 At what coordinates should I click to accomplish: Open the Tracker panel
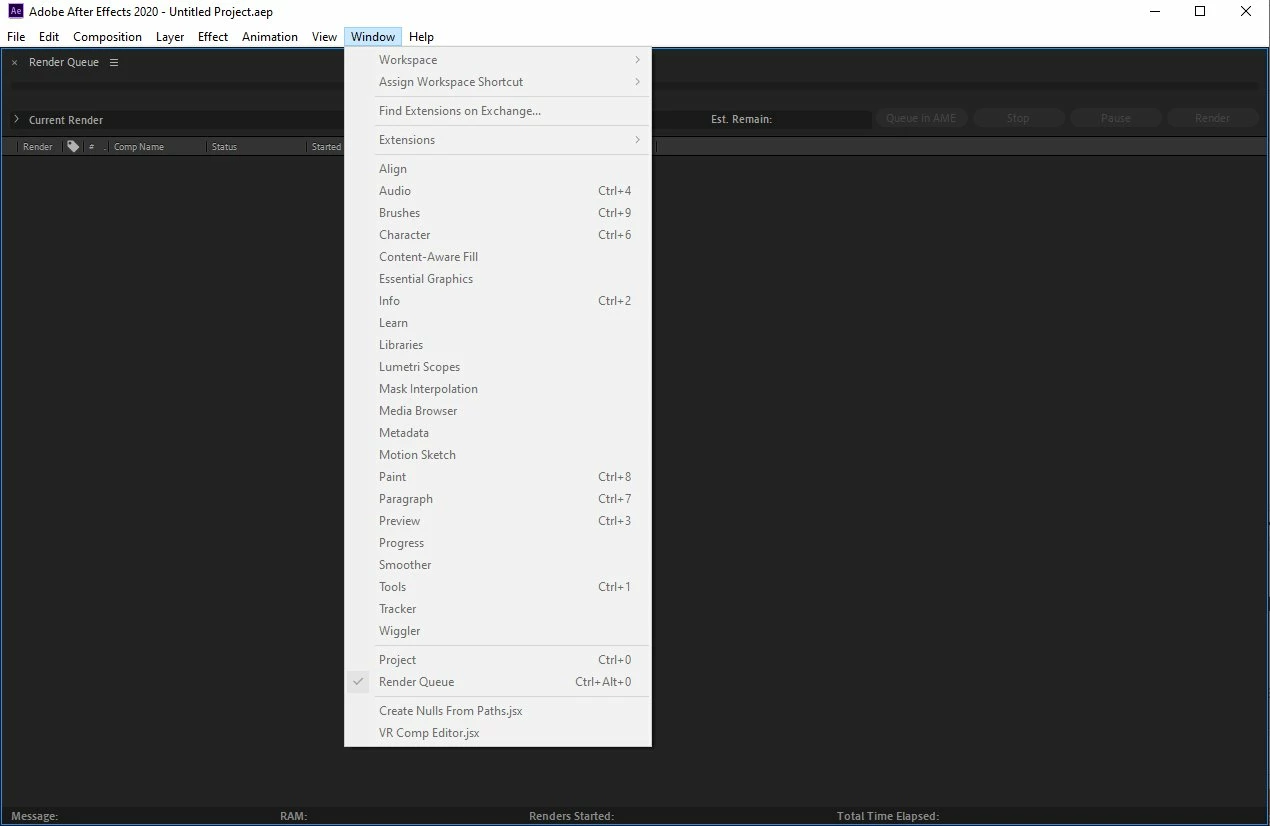[498, 609]
